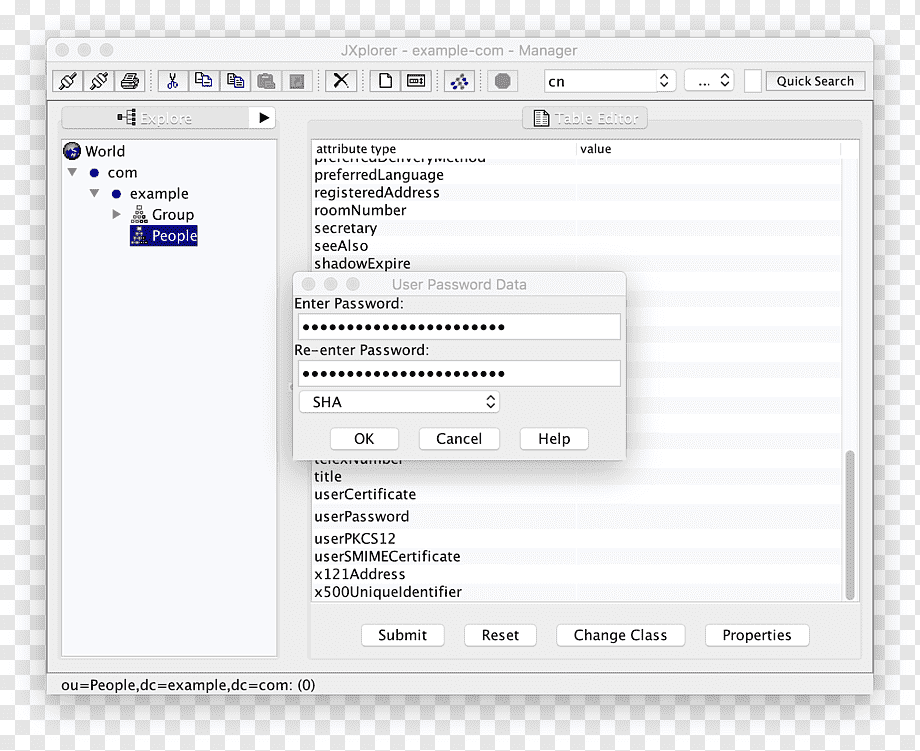Click the Re-enter Password field
920x751 pixels.
click(459, 374)
